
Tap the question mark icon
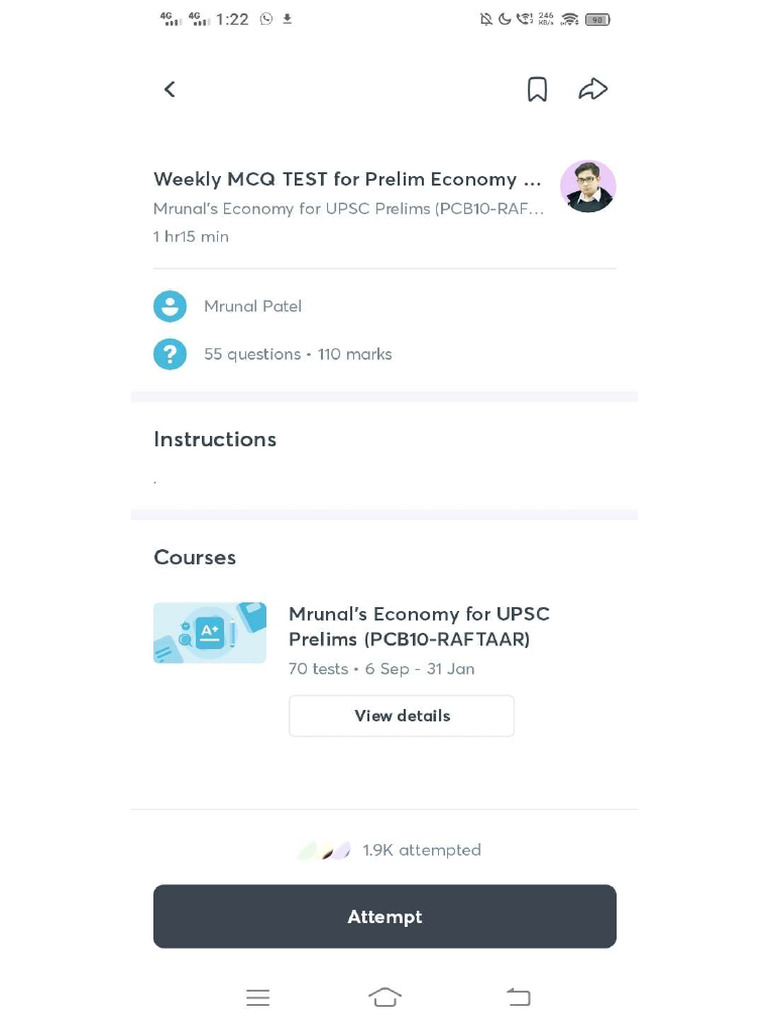[x=170, y=354]
